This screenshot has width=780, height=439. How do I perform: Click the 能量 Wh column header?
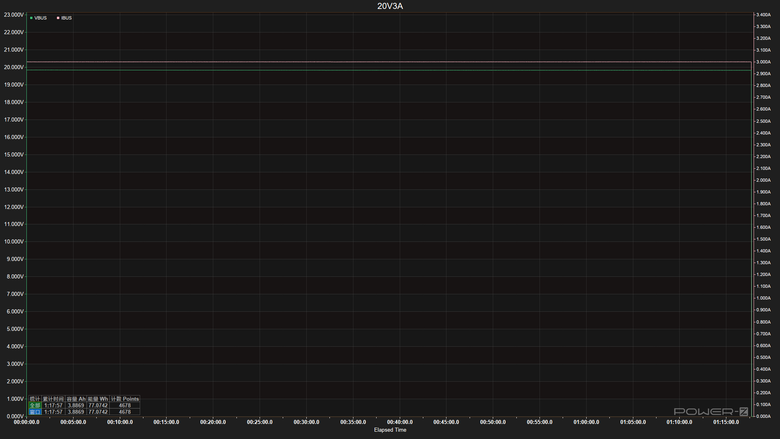click(x=98, y=399)
